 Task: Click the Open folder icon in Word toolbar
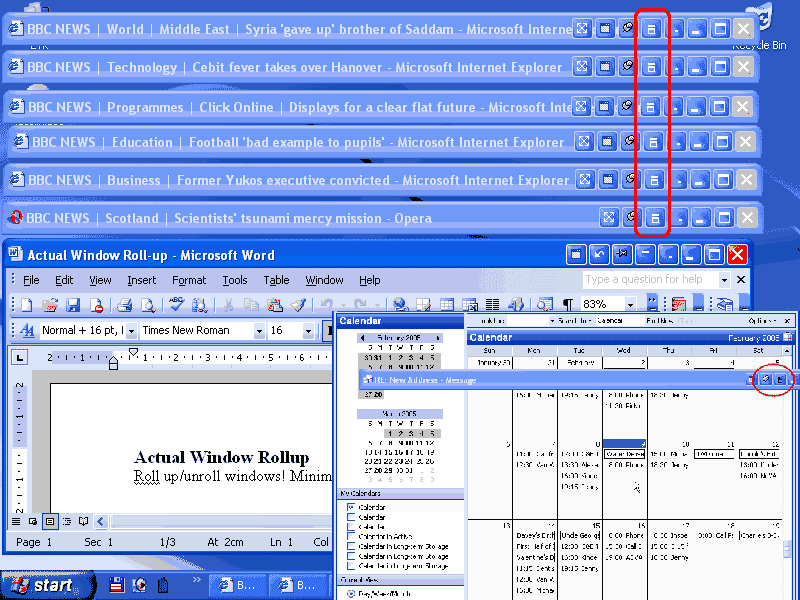49,305
